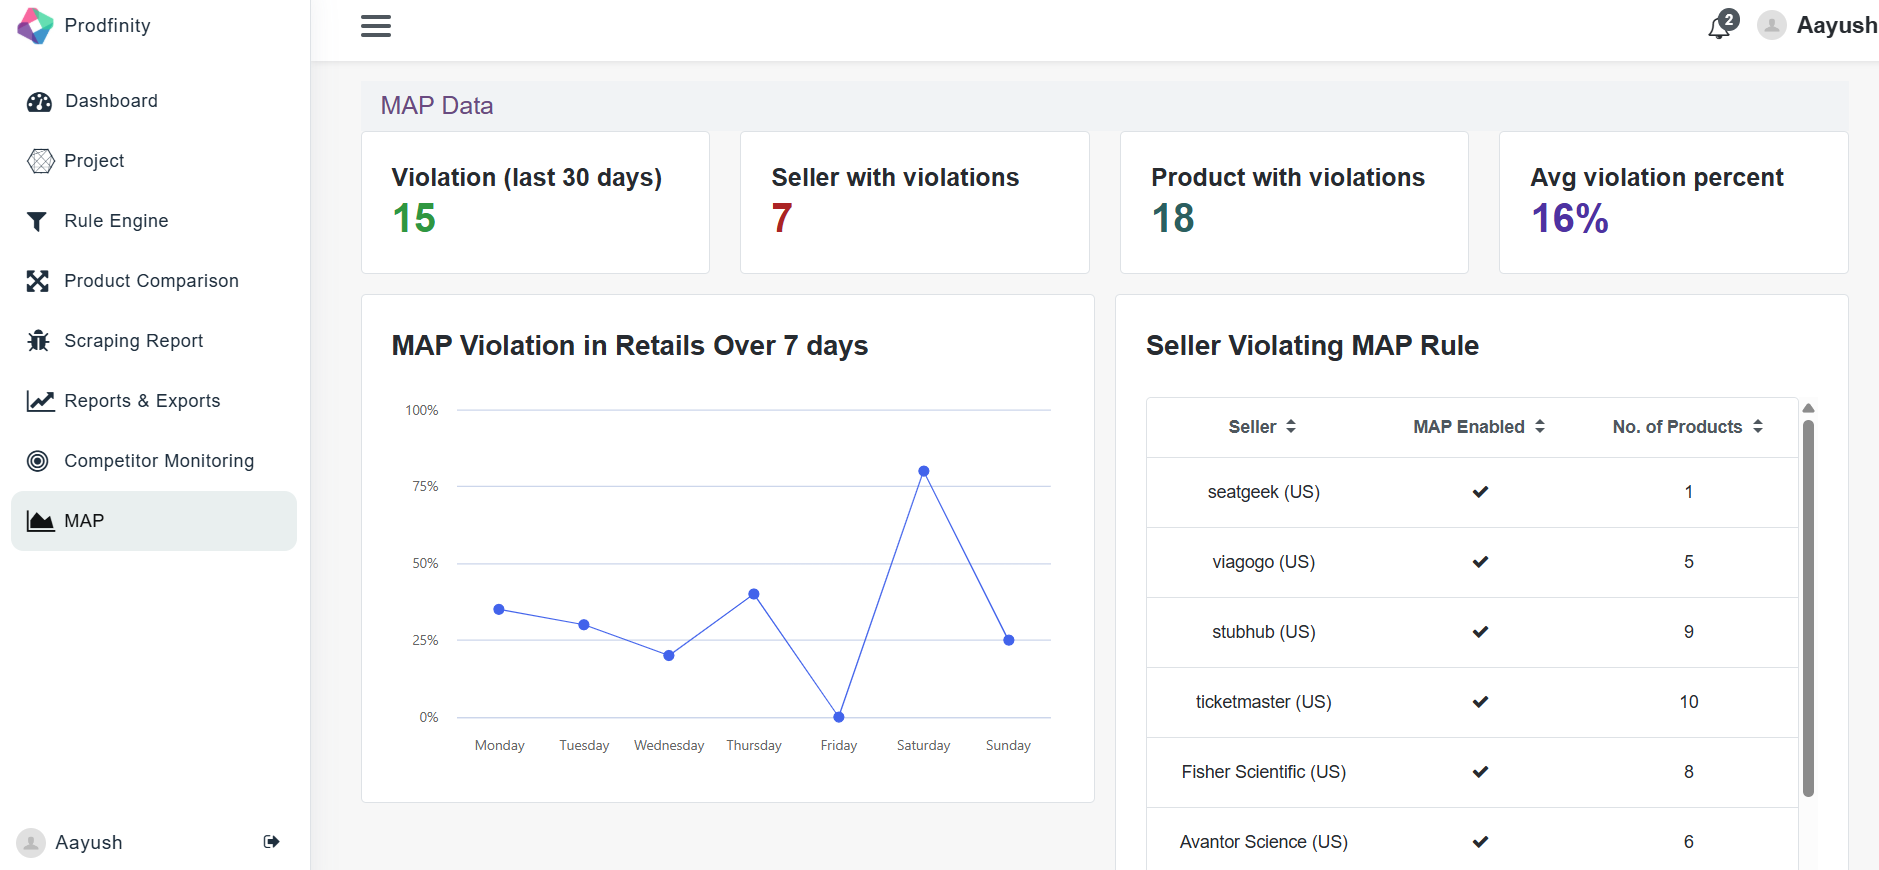Sort by No. of Products arrows
Viewport: 1879px width, 870px height.
coord(1758,427)
